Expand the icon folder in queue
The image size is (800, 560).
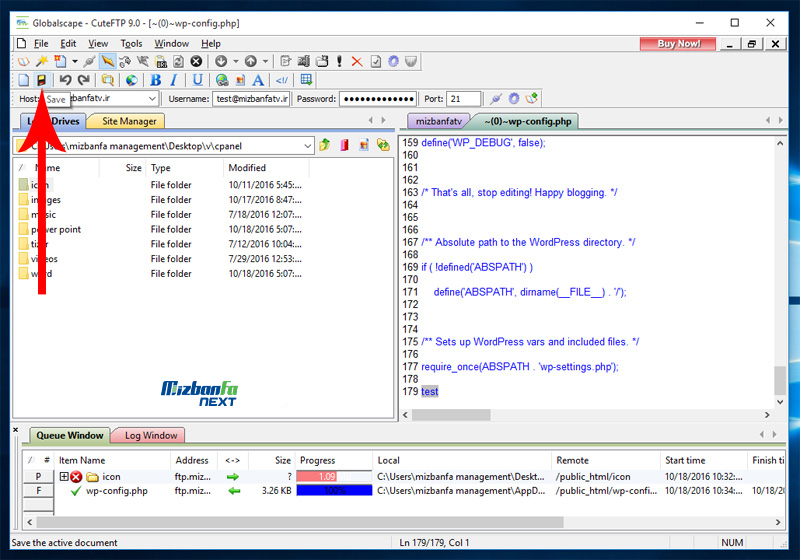click(x=64, y=477)
